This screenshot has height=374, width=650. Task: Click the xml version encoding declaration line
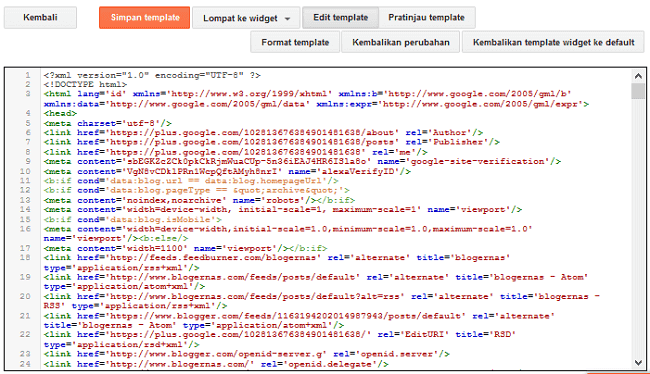click(152, 75)
